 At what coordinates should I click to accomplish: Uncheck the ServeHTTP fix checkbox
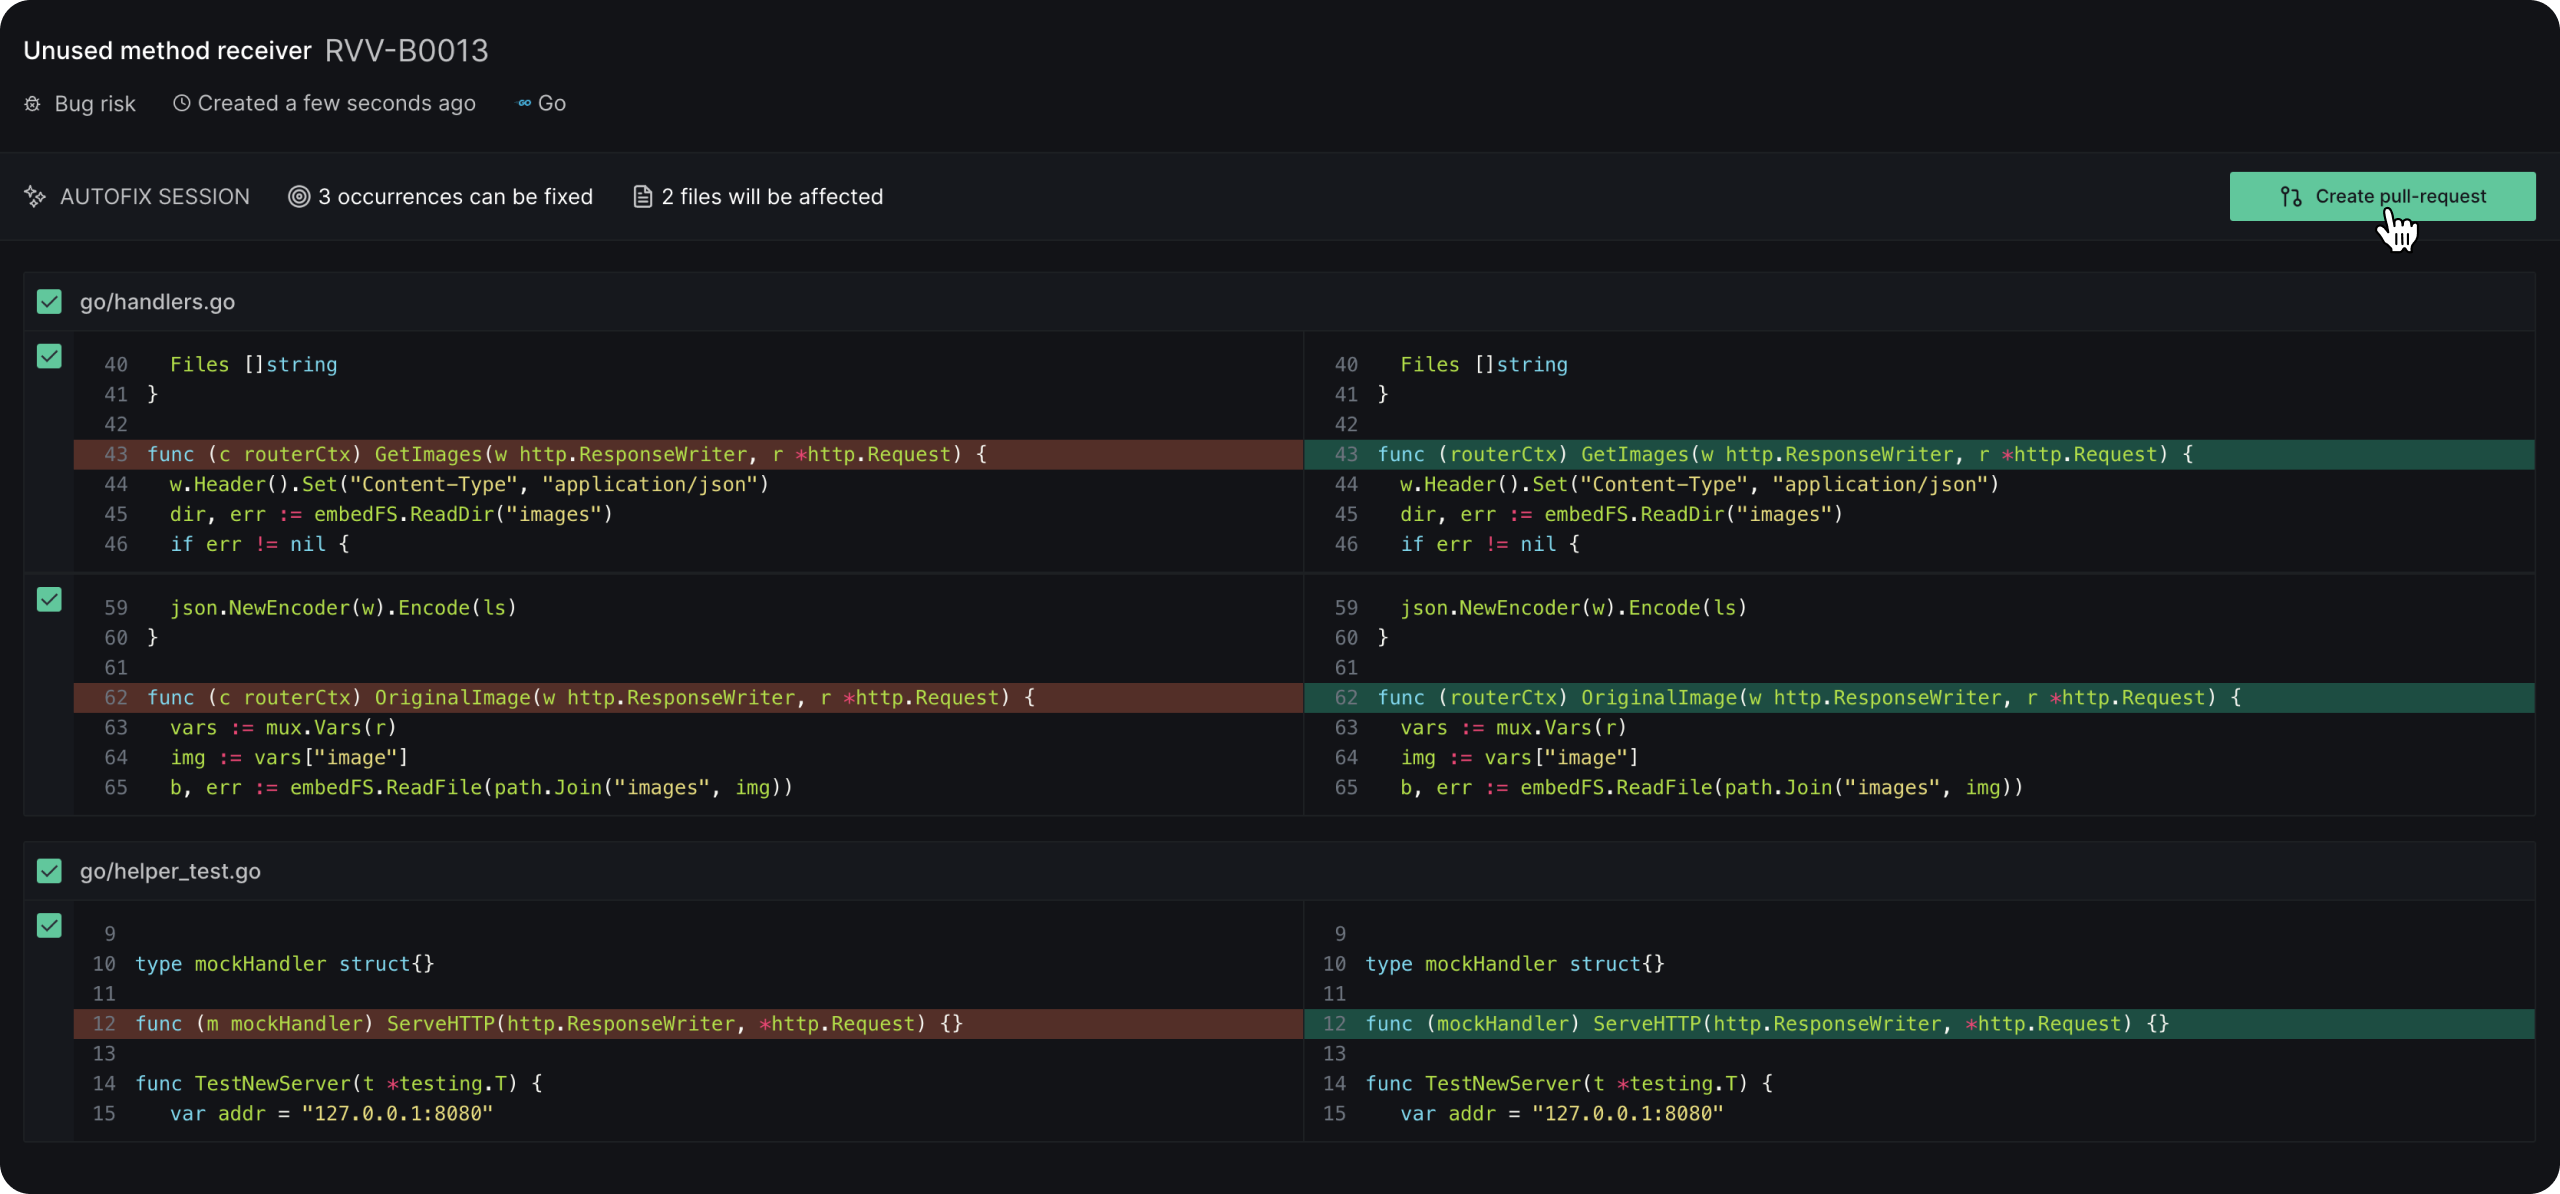[49, 925]
